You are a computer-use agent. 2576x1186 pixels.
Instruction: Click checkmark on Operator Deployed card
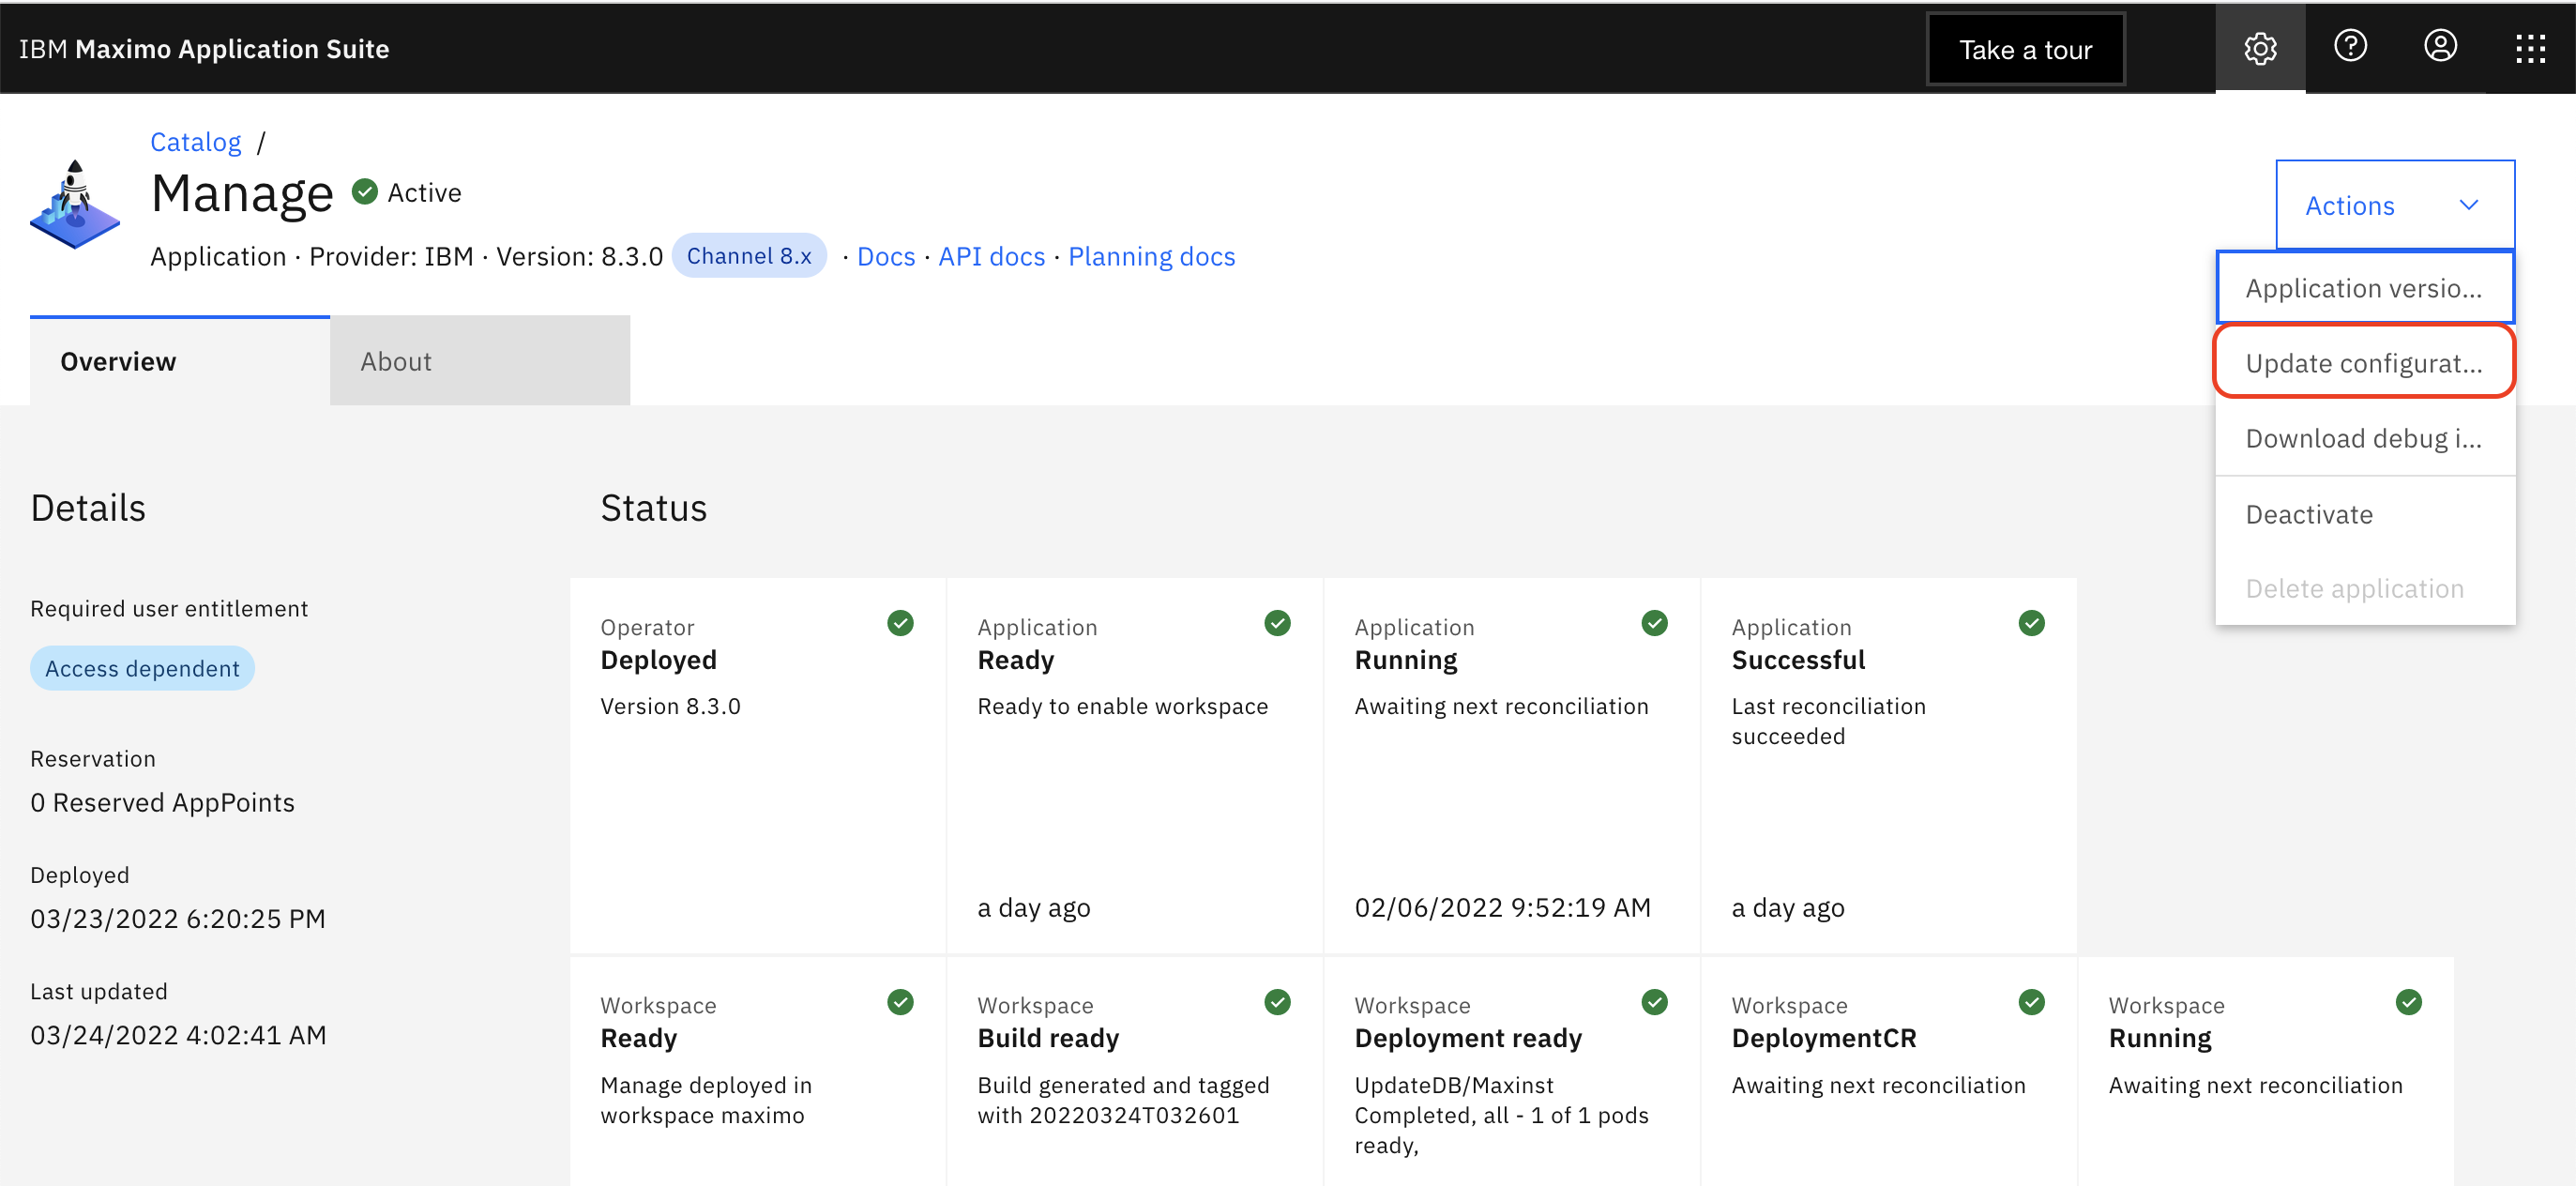click(900, 623)
